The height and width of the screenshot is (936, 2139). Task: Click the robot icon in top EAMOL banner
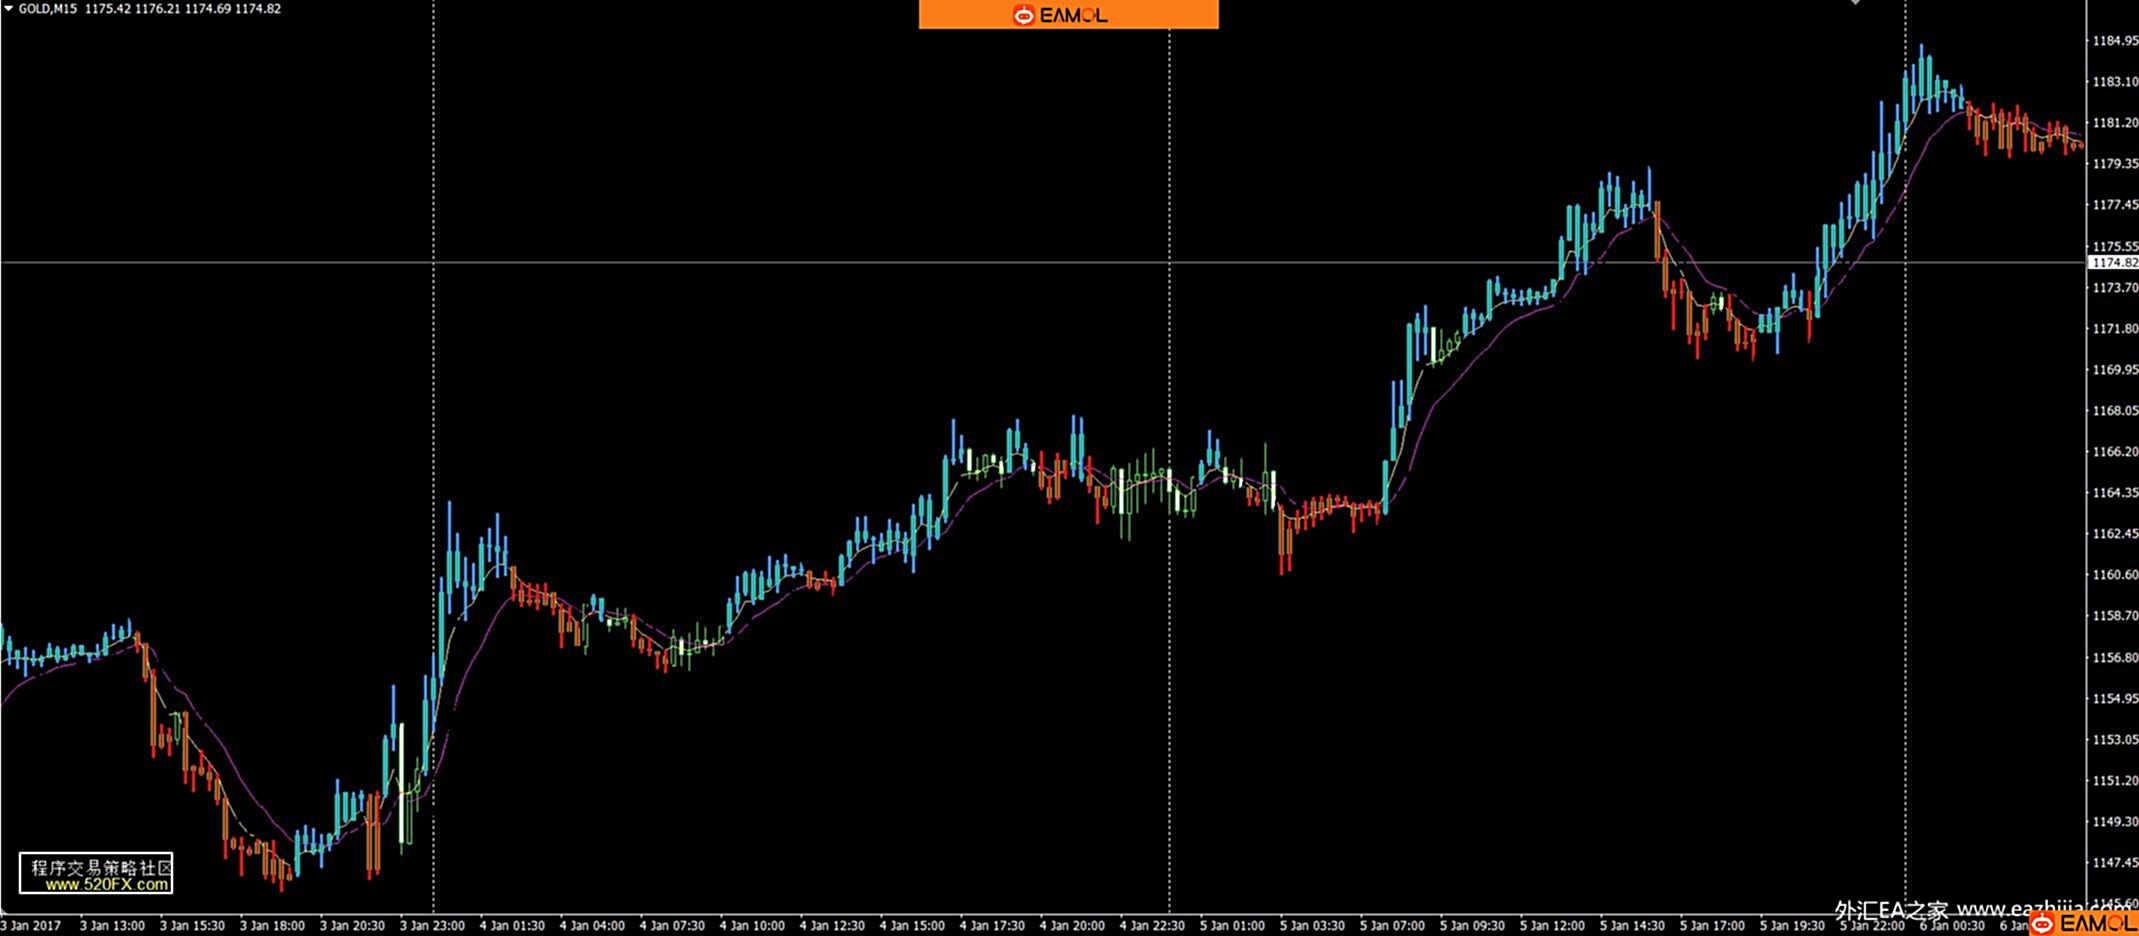click(1023, 15)
